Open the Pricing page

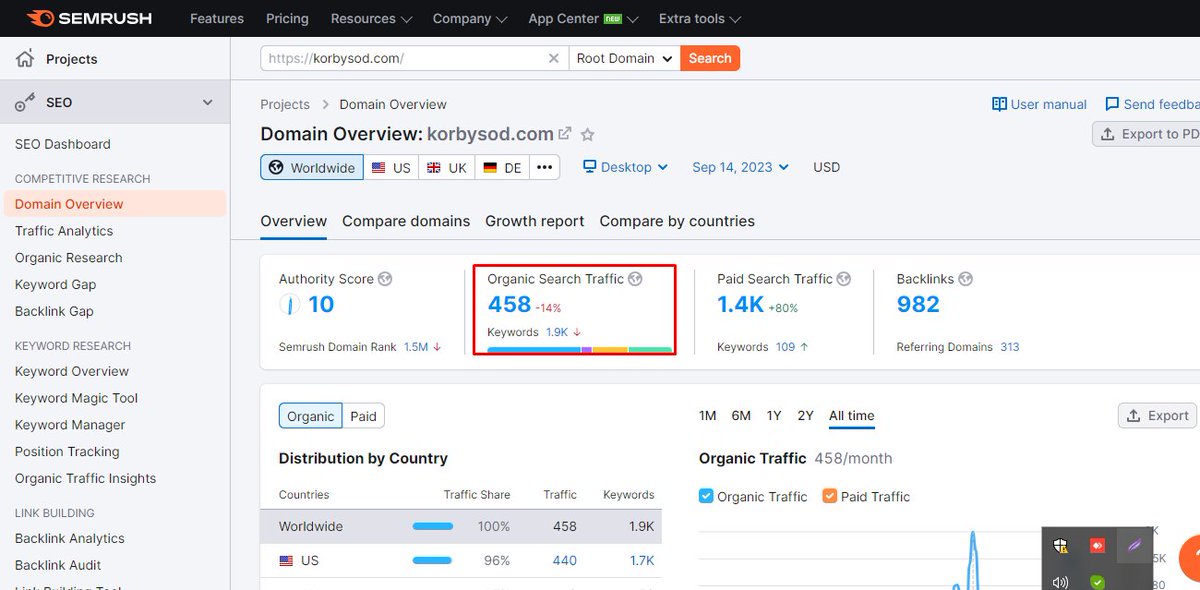[x=287, y=18]
